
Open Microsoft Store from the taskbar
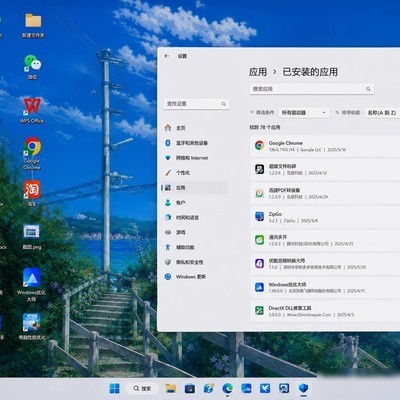(190, 388)
